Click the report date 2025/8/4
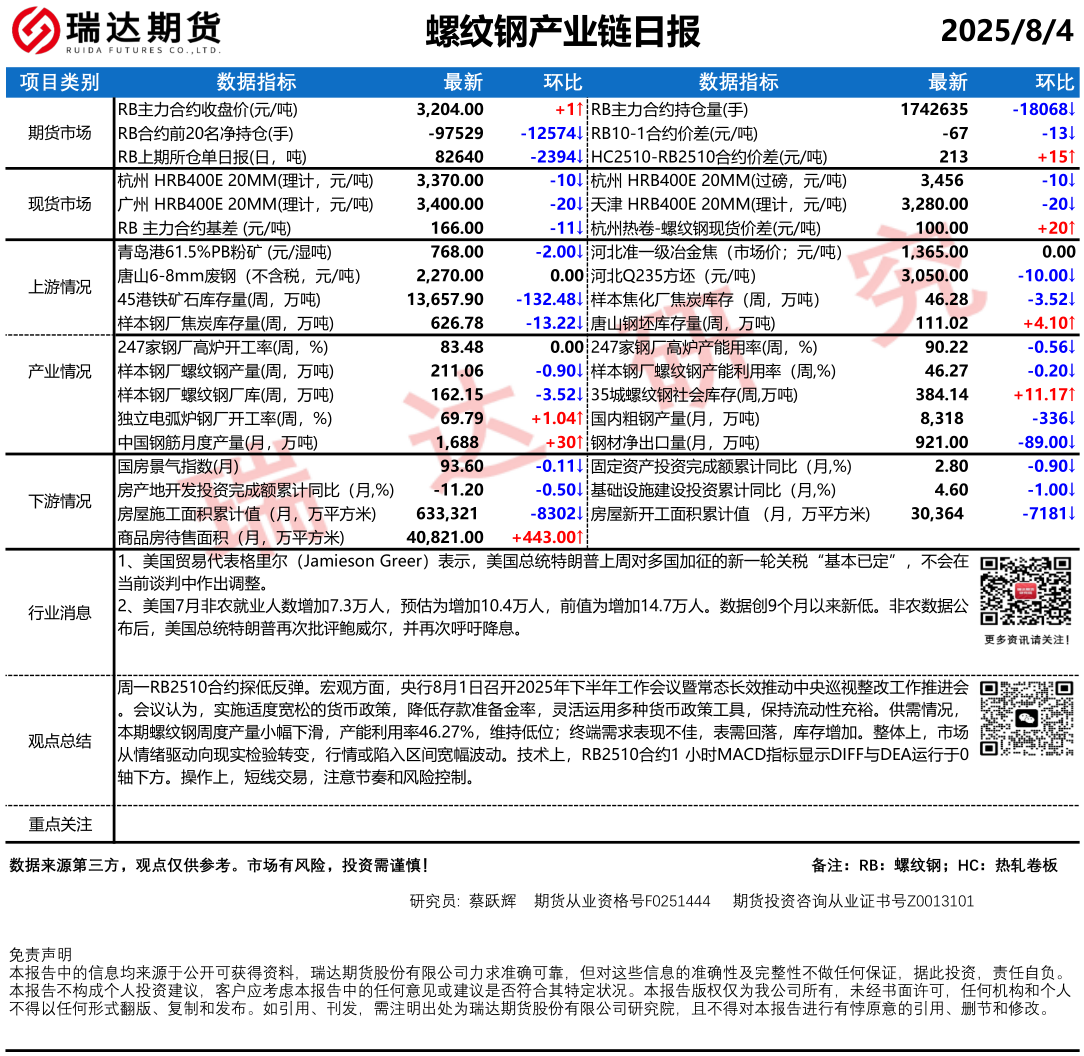 click(1006, 32)
